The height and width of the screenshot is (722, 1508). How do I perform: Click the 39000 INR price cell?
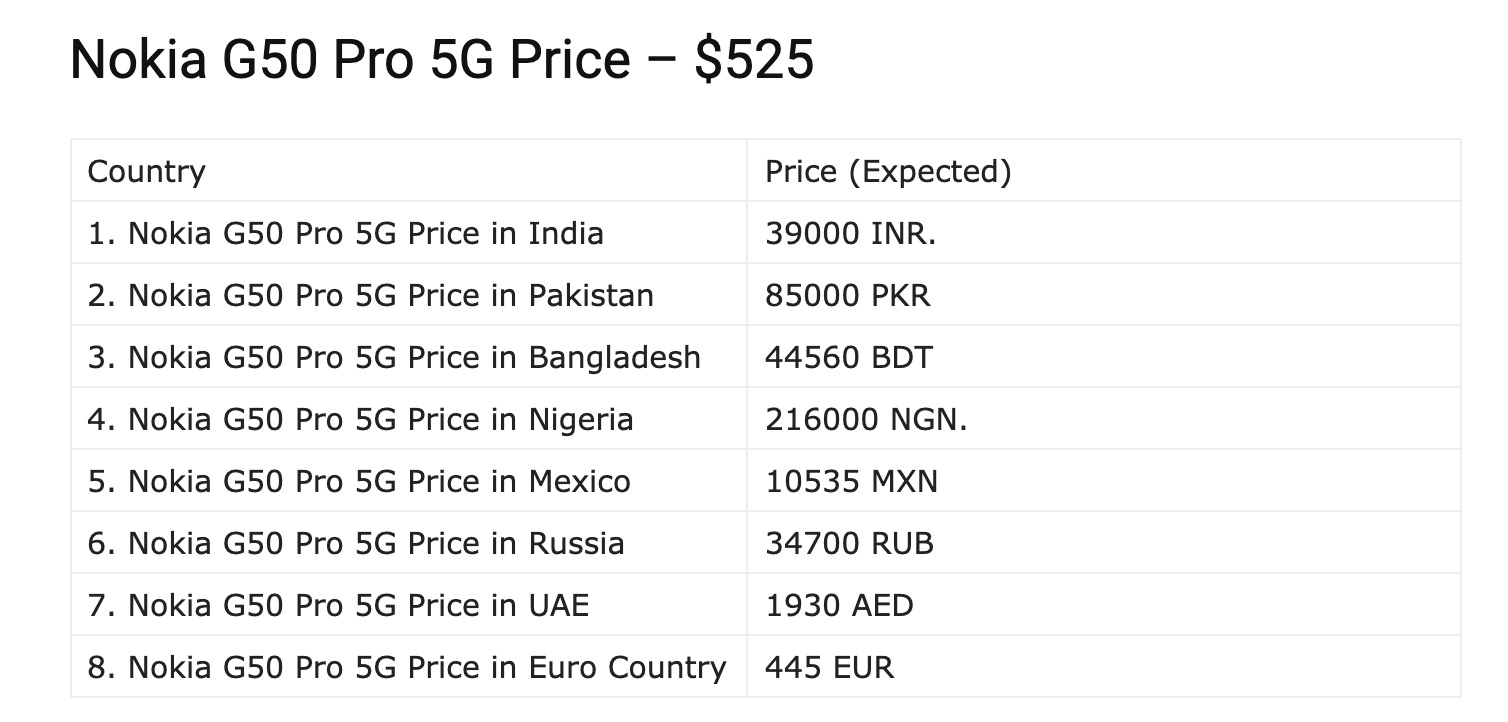(x=850, y=234)
